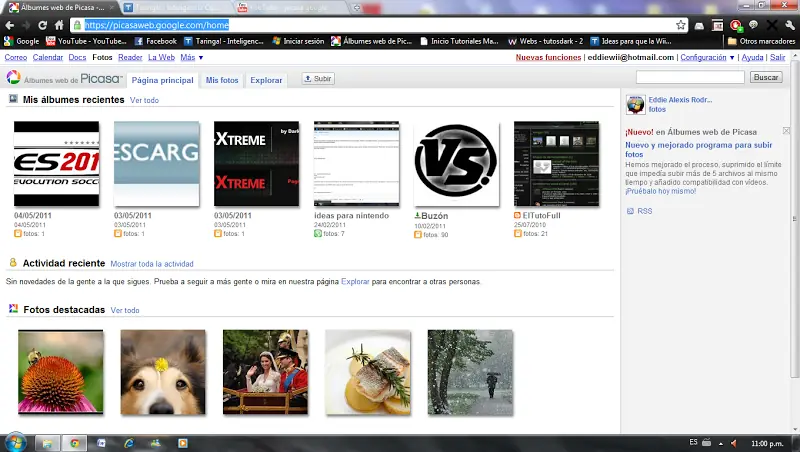This screenshot has height=452, width=800.
Task: Click the Salir link
Action: 777,58
